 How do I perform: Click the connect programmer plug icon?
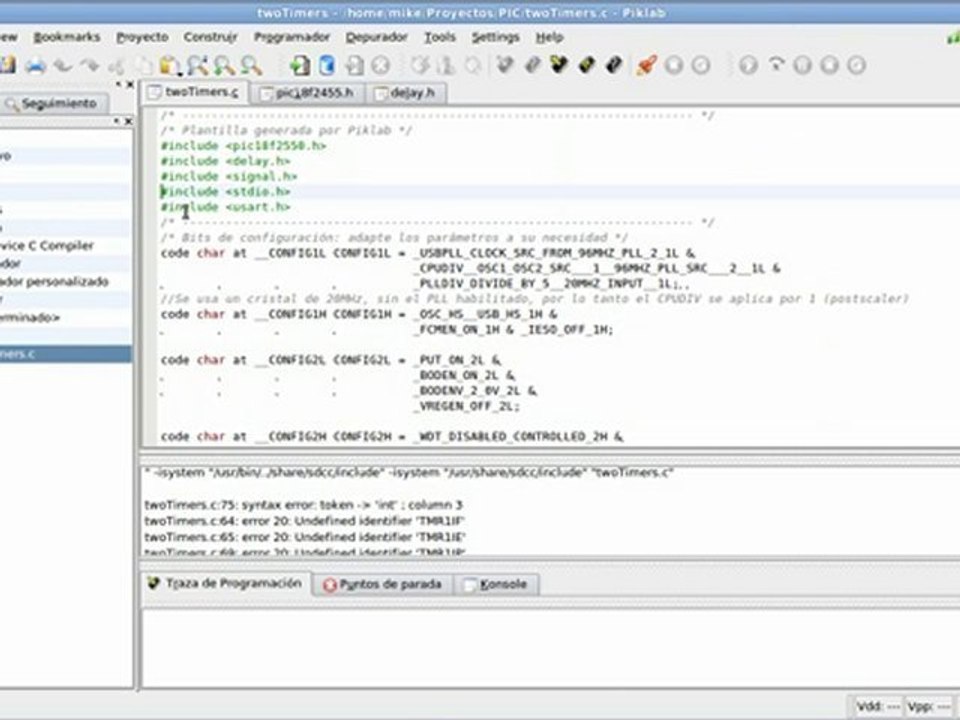[504, 64]
